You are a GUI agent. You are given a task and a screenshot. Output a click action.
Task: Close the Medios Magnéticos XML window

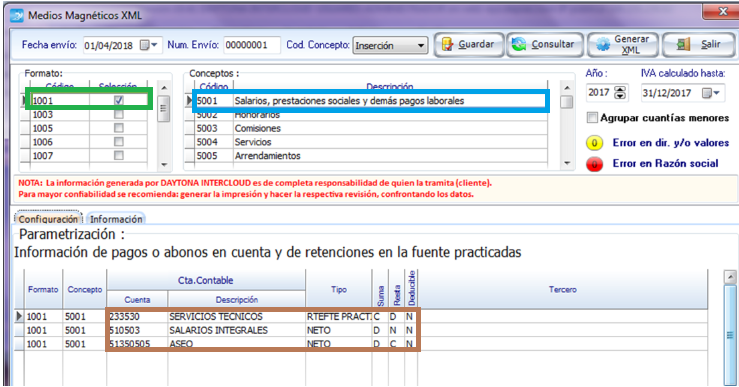point(722,12)
